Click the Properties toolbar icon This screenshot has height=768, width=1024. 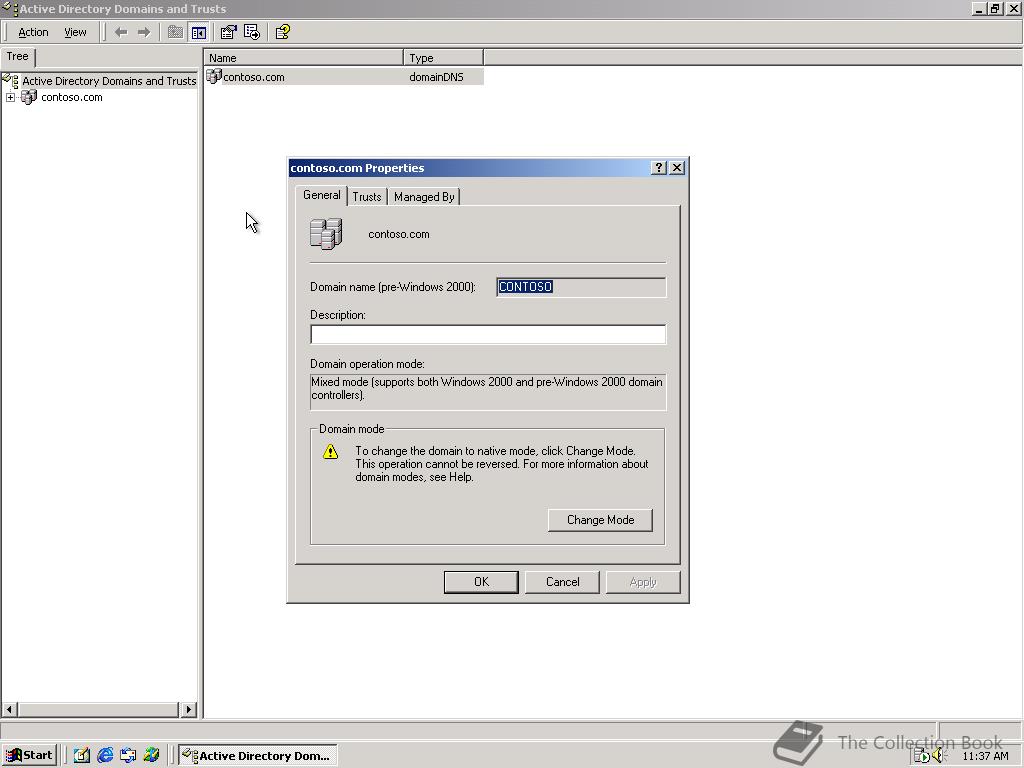point(228,32)
